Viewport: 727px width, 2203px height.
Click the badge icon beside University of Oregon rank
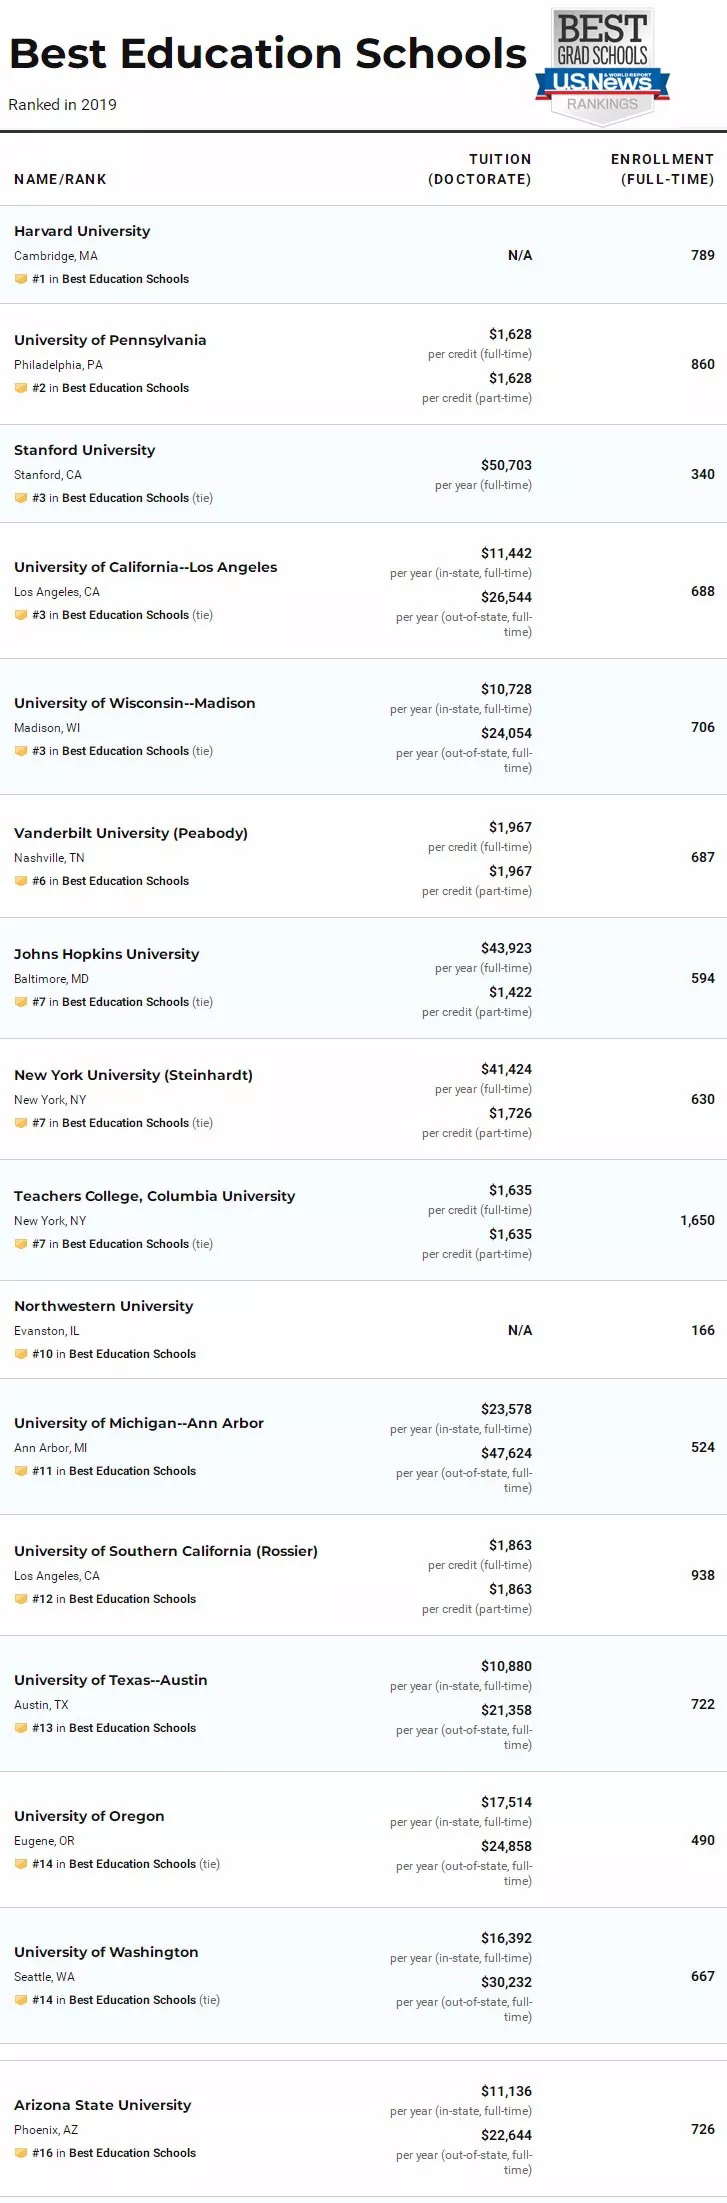click(21, 1864)
